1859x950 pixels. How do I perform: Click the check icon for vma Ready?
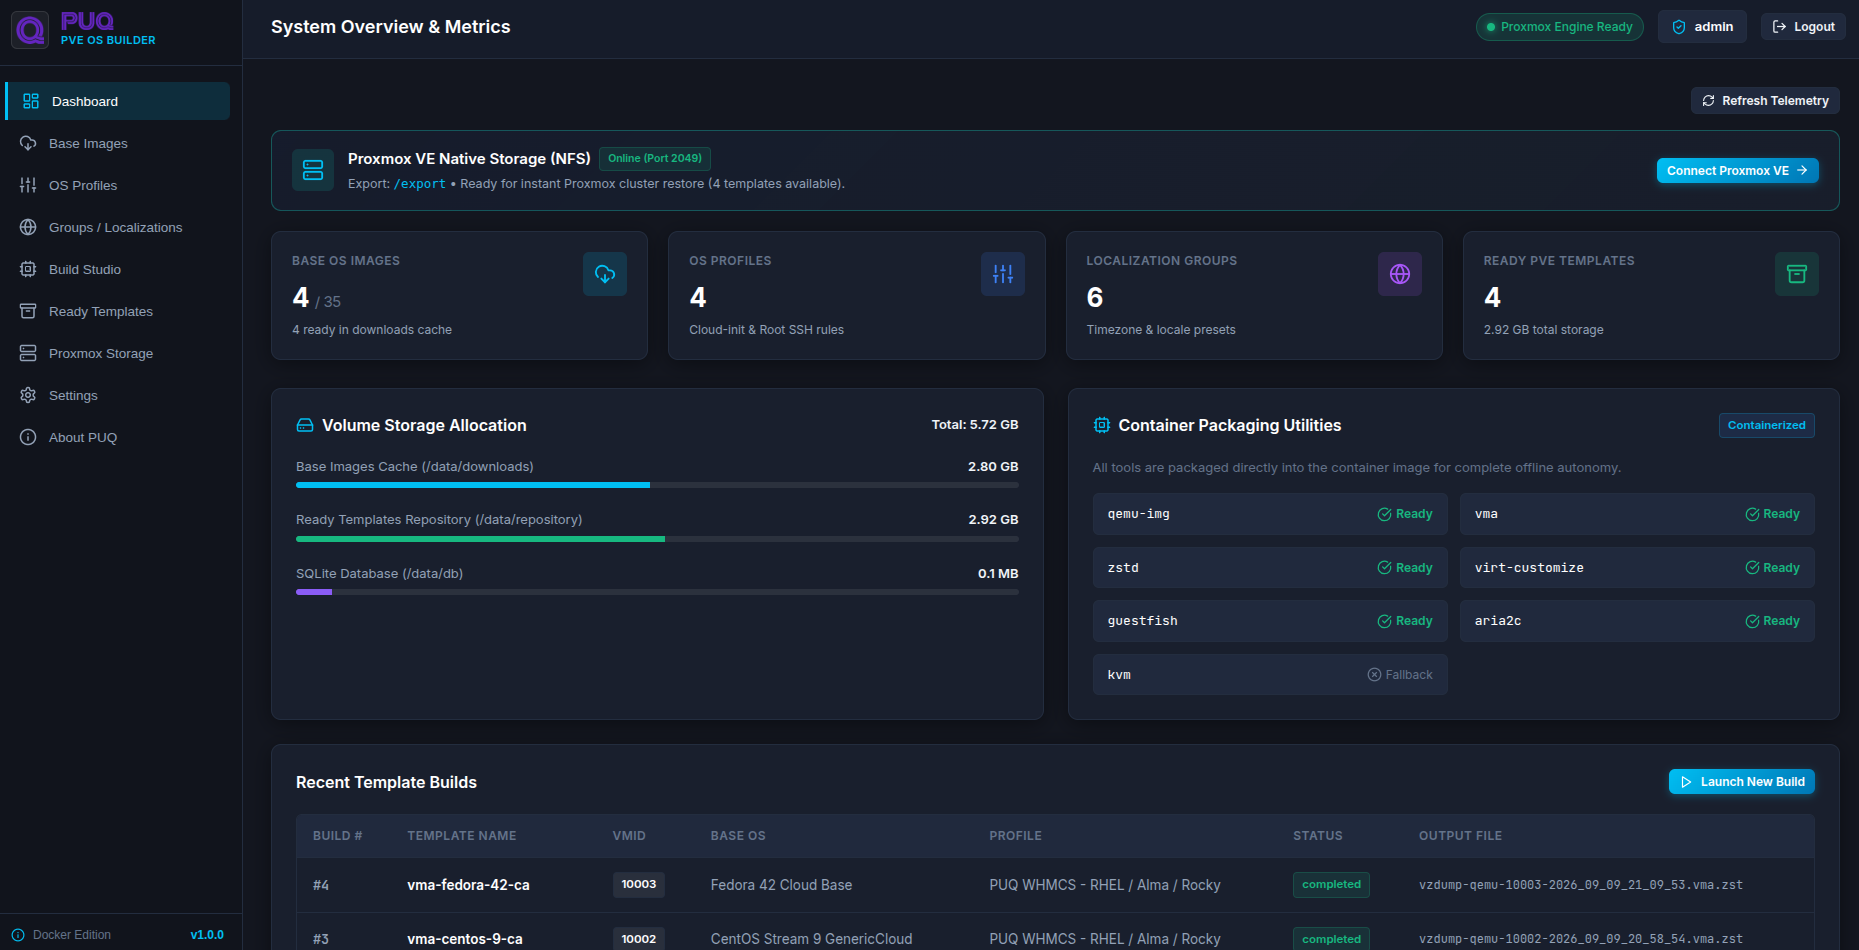1753,514
